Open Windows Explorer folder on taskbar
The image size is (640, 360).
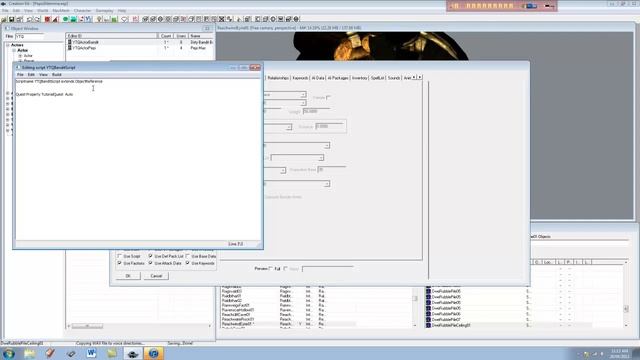click(29, 353)
